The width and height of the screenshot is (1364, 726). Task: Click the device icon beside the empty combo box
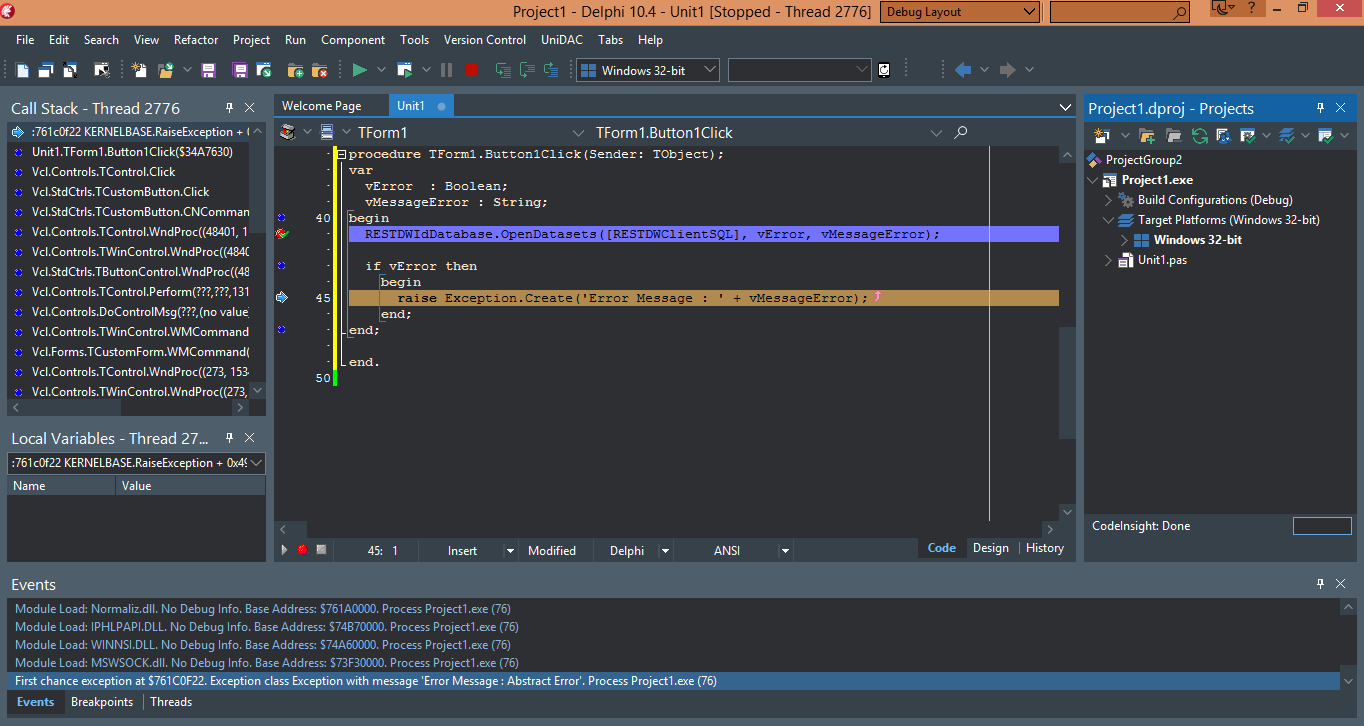click(x=885, y=70)
